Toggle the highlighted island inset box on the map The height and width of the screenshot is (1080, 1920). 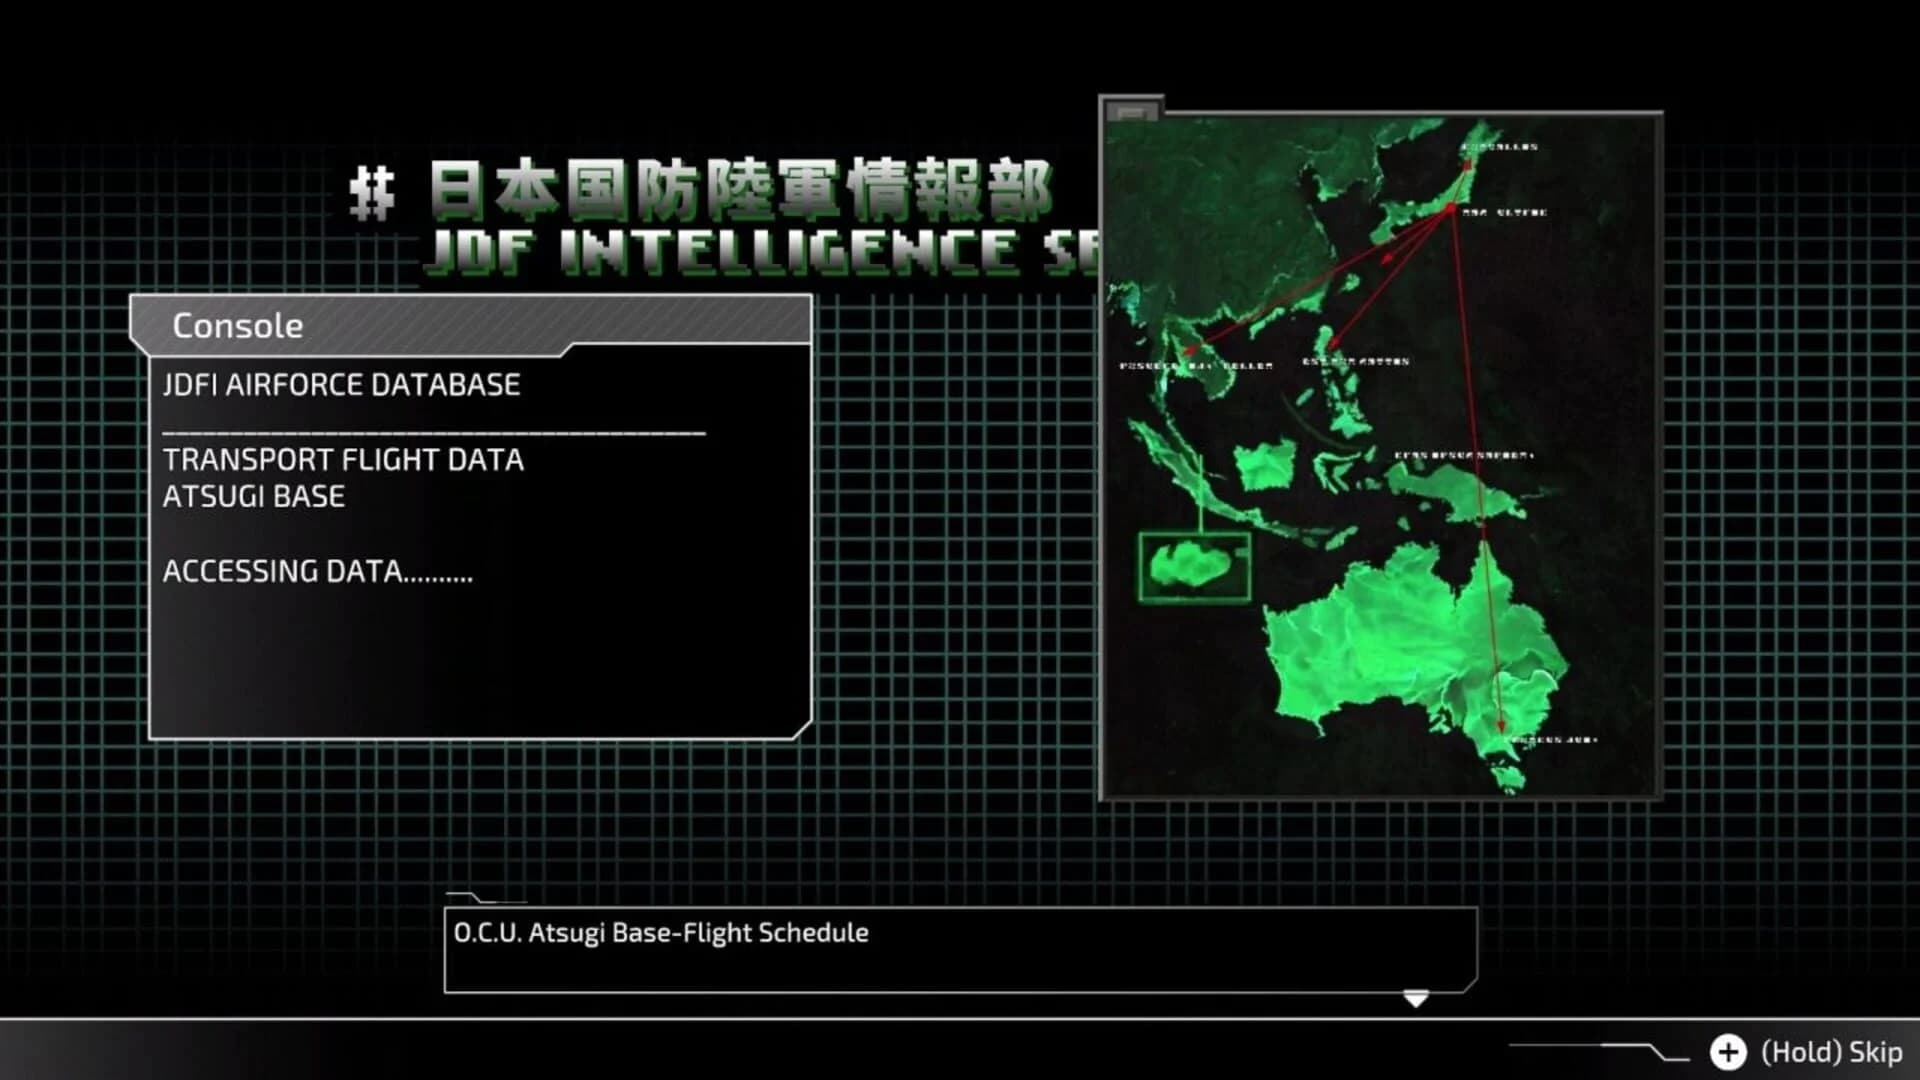pyautogui.click(x=1192, y=567)
